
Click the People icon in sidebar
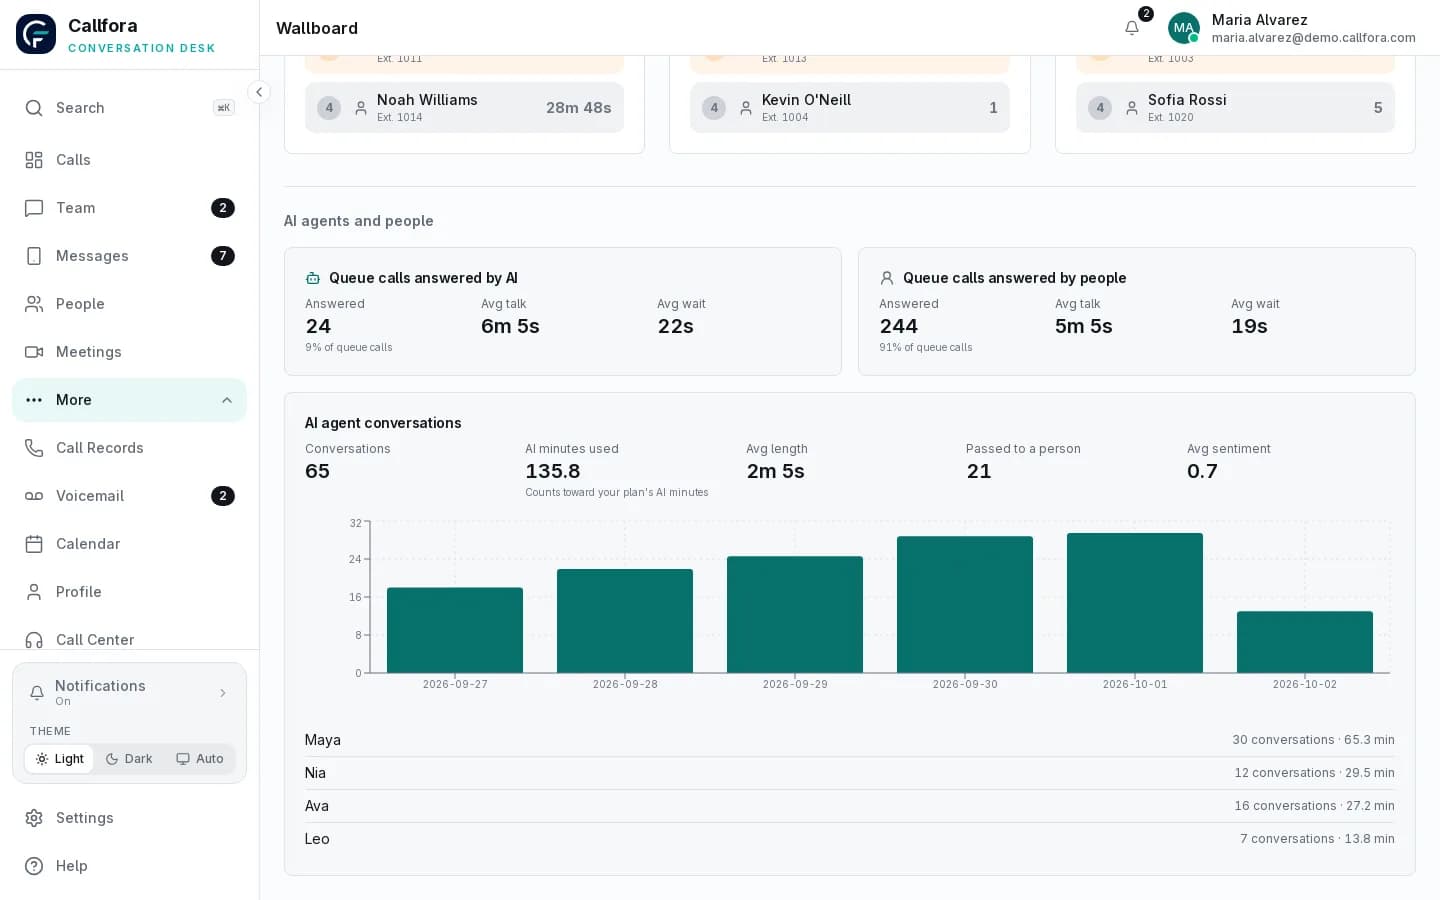(34, 304)
